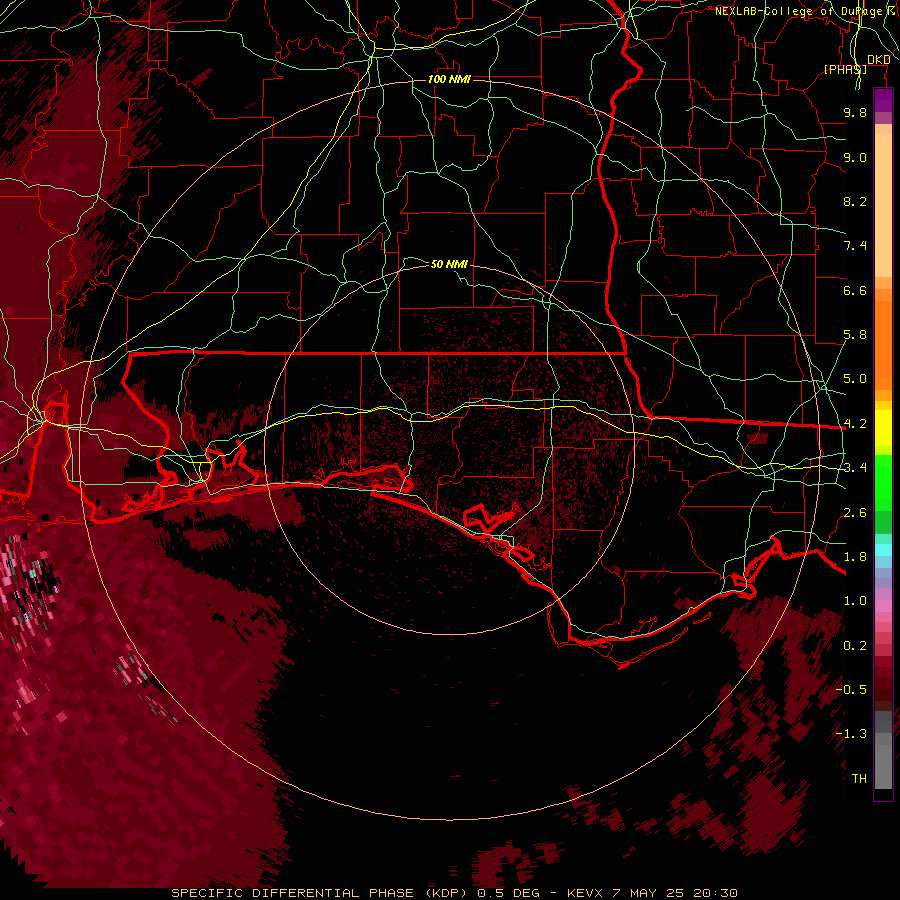Screen dimensions: 900x900
Task: Click the 0.2 scale value
Action: [855, 646]
